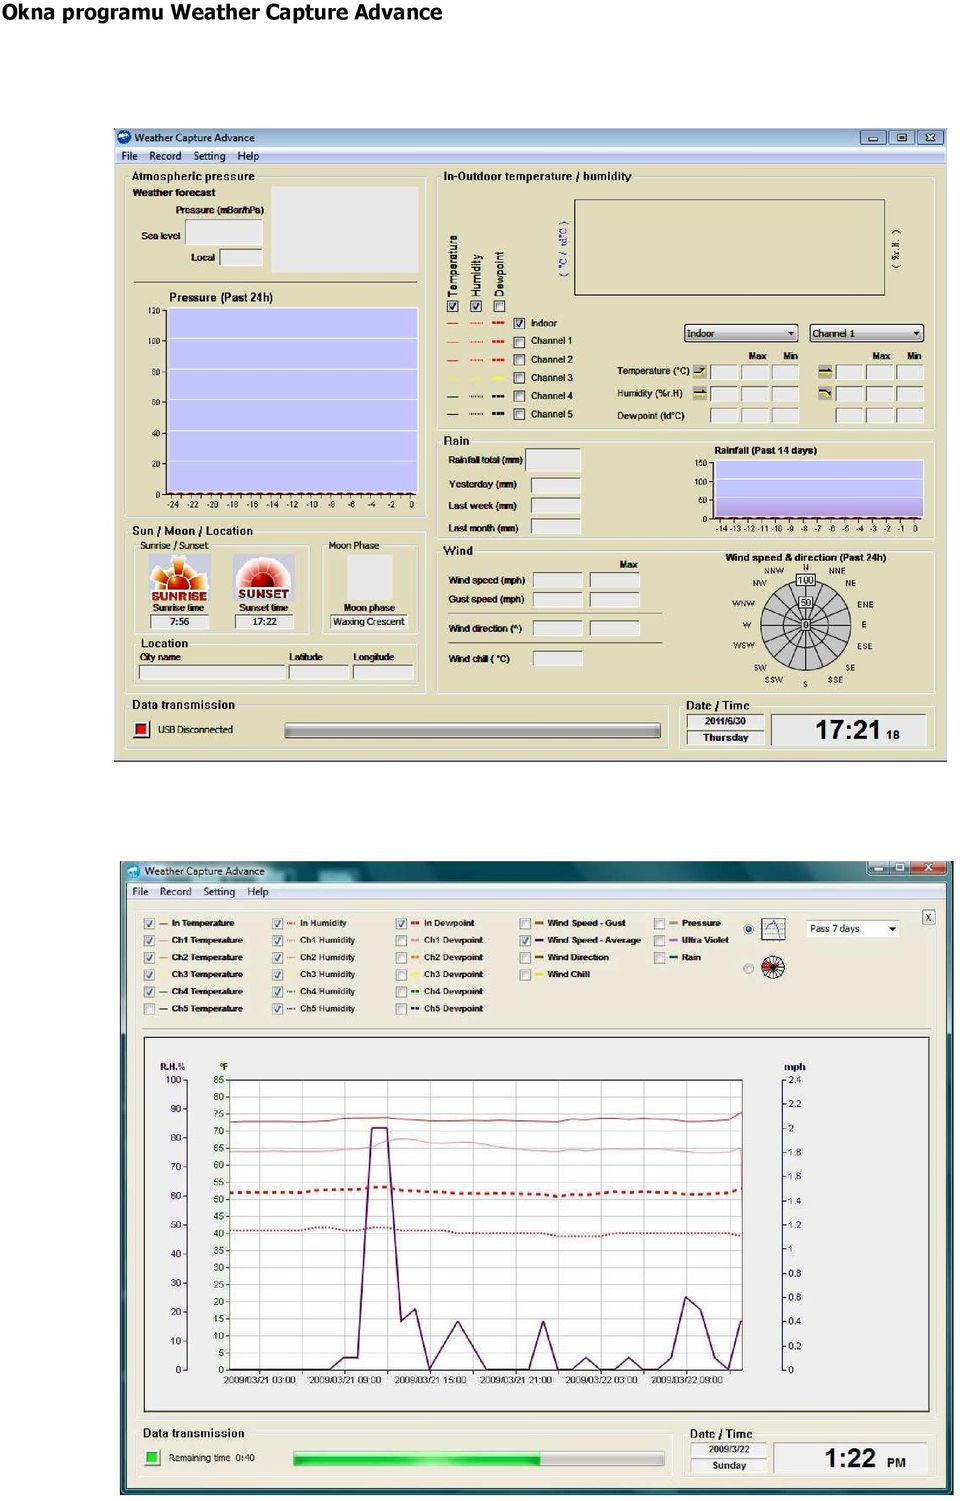This screenshot has width=960, height=1501.
Task: Toggle the Temperature checkbox in temperature panel
Action: [453, 307]
